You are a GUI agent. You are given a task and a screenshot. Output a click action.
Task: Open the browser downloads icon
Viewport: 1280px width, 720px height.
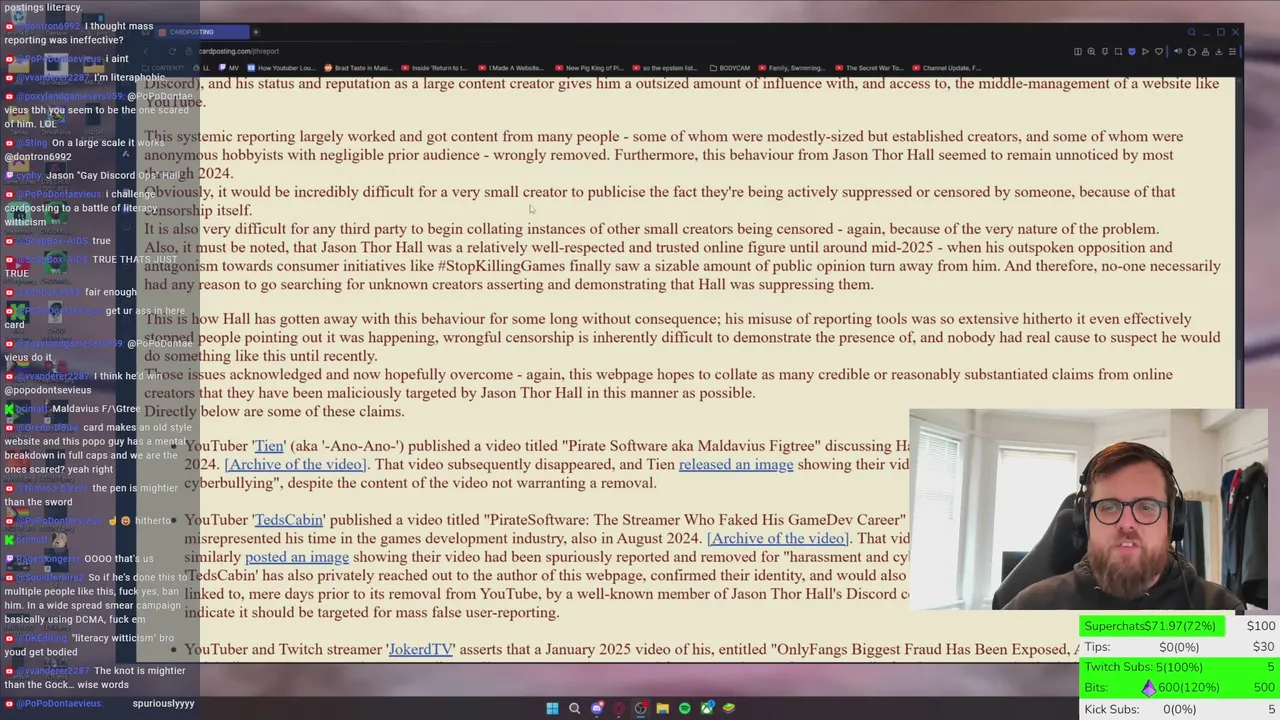1219,51
